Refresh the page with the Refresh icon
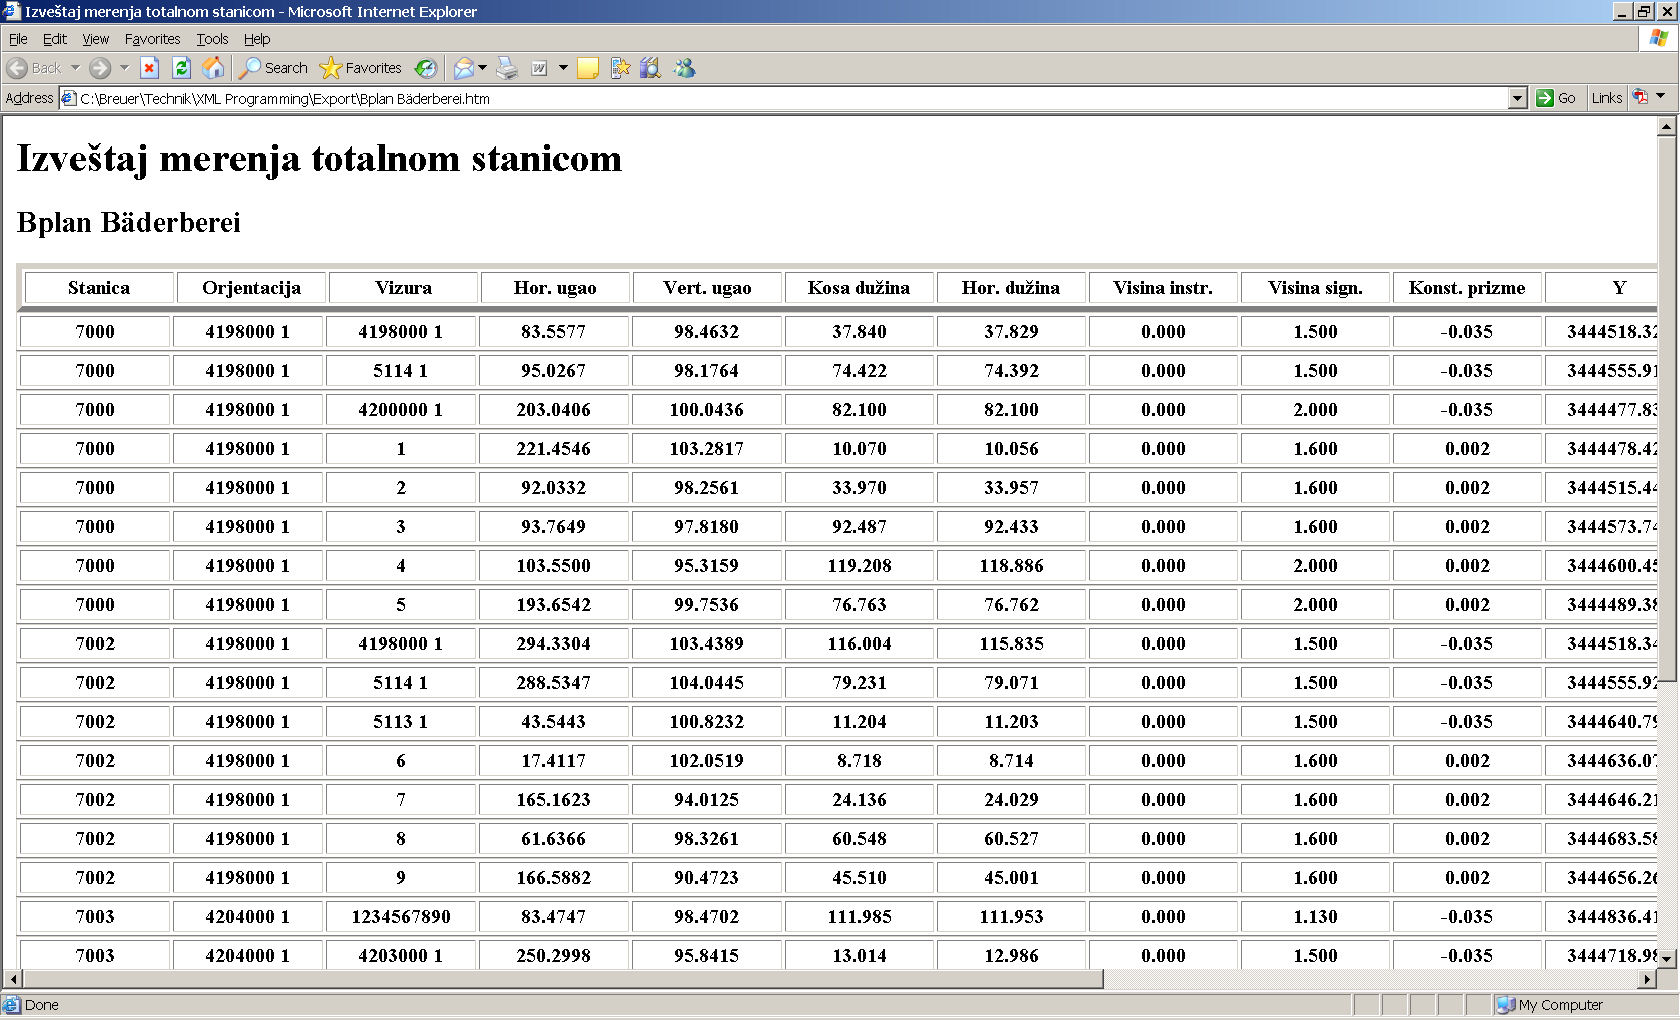The width and height of the screenshot is (1680, 1020). (x=181, y=68)
